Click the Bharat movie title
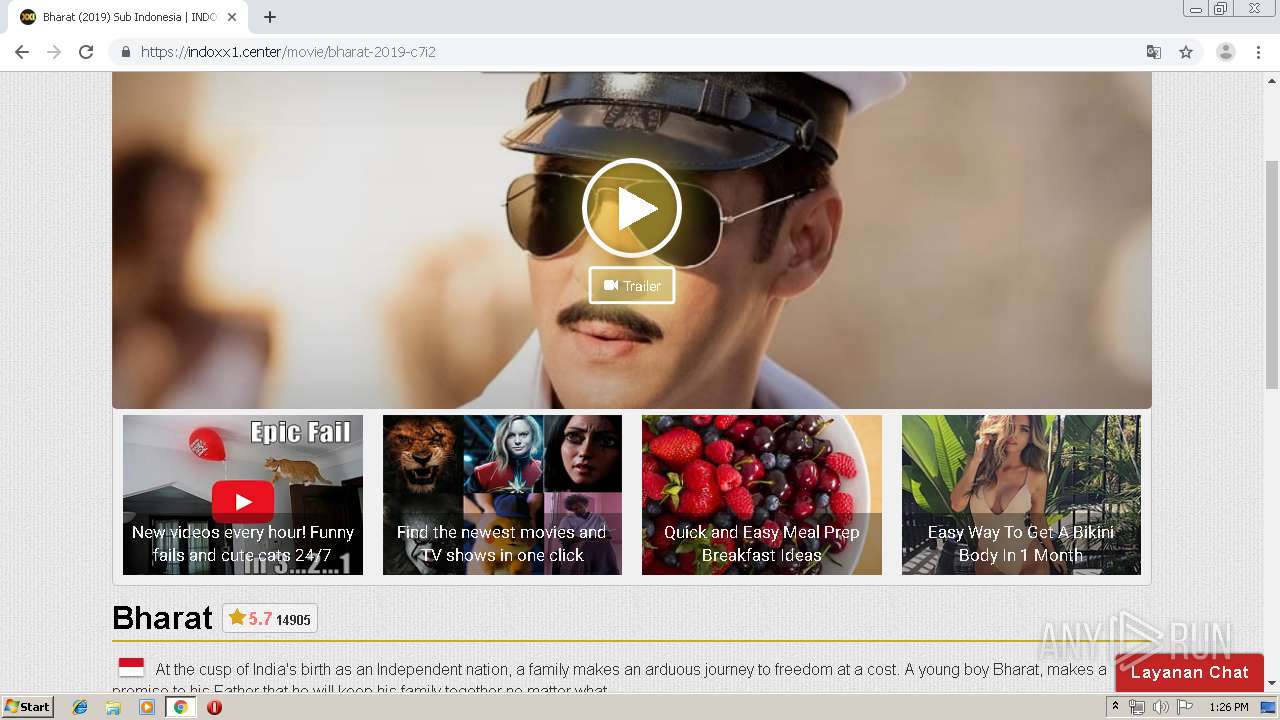Viewport: 1280px width, 720px height. click(x=162, y=618)
